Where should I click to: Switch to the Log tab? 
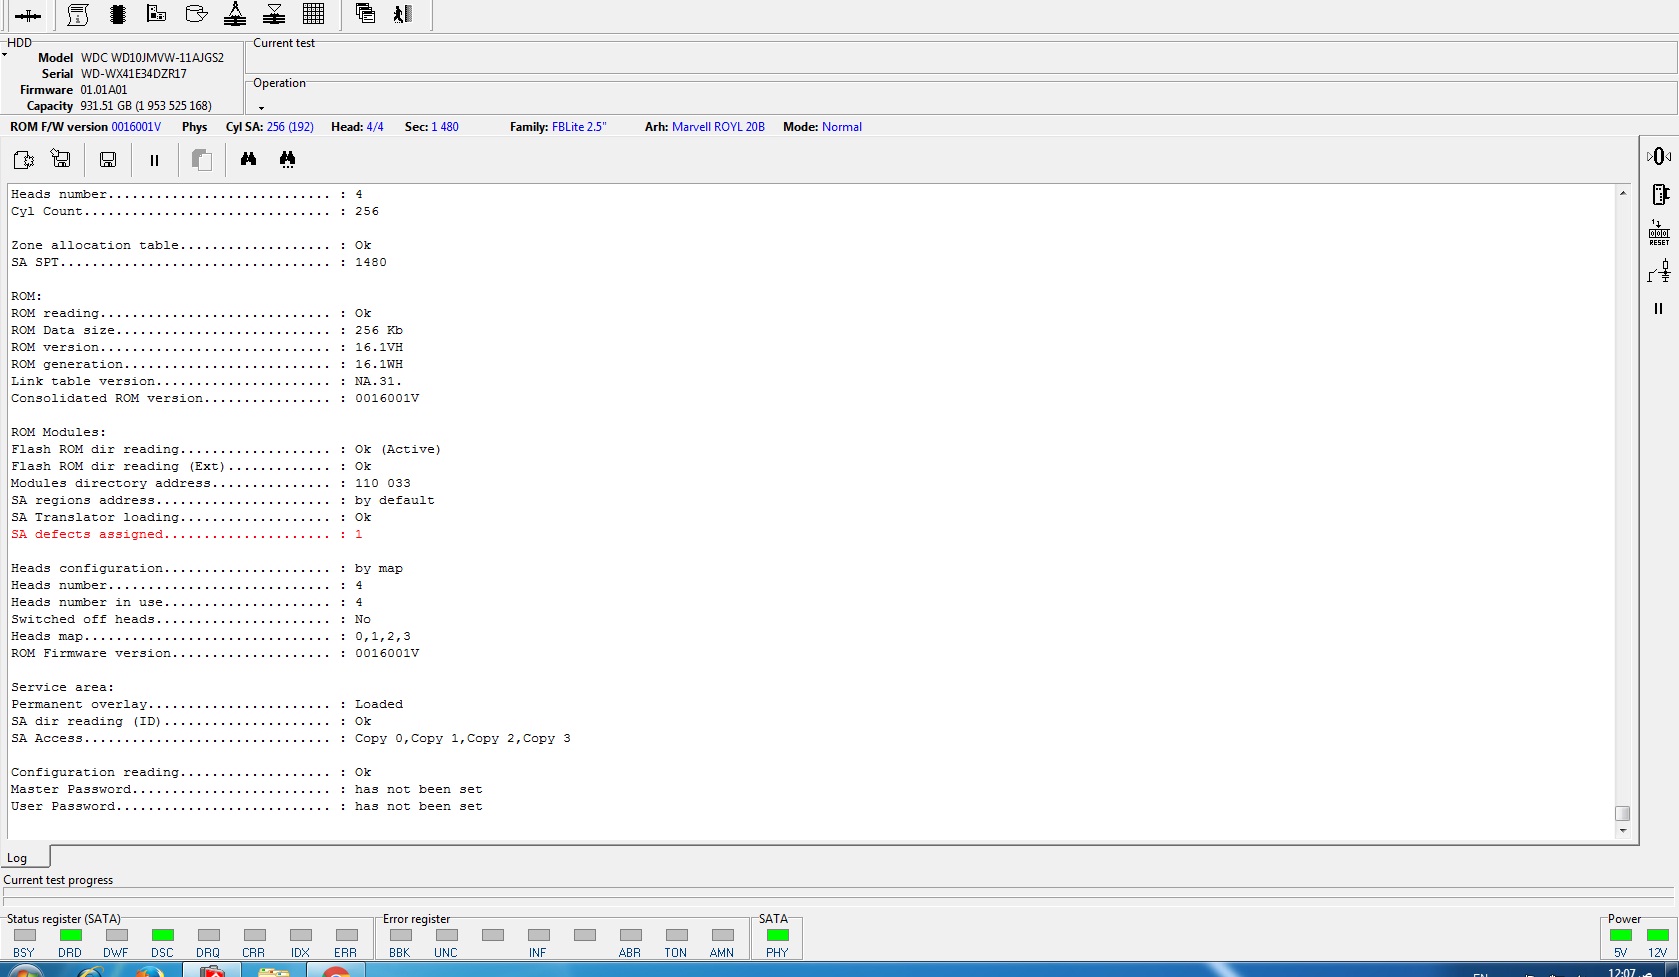pyautogui.click(x=18, y=858)
